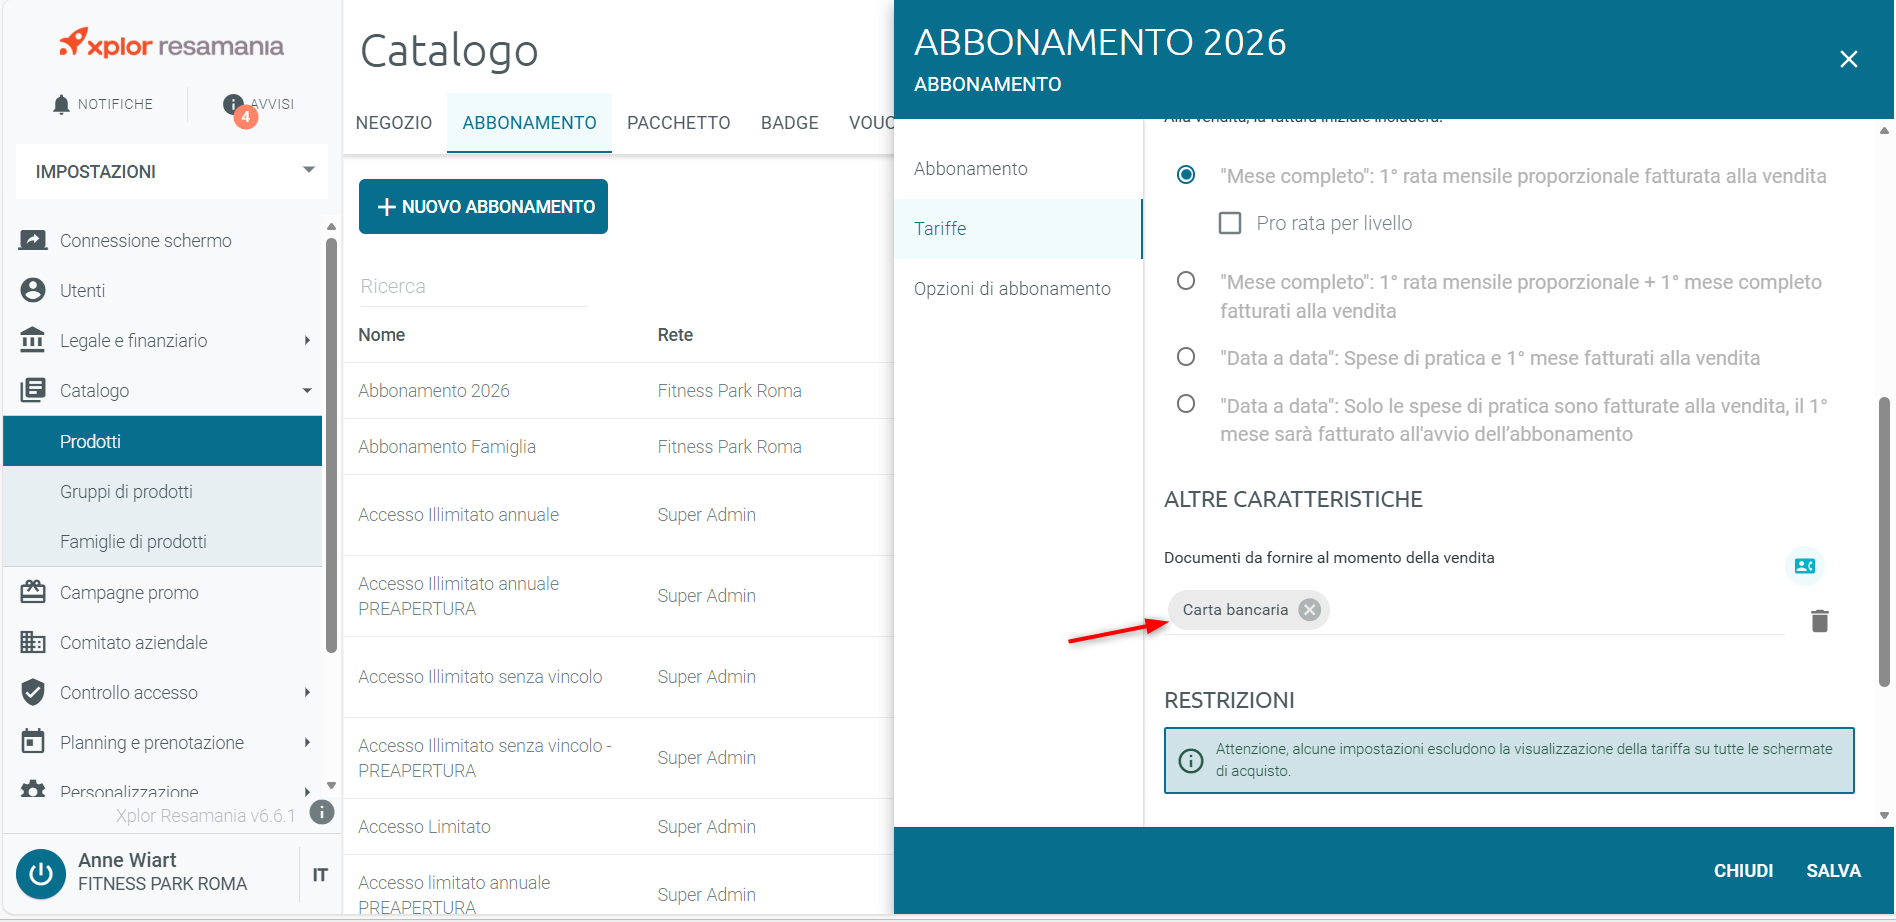1896x922 pixels.
Task: Remove the Carta bancaria chip
Action: pyautogui.click(x=1309, y=610)
